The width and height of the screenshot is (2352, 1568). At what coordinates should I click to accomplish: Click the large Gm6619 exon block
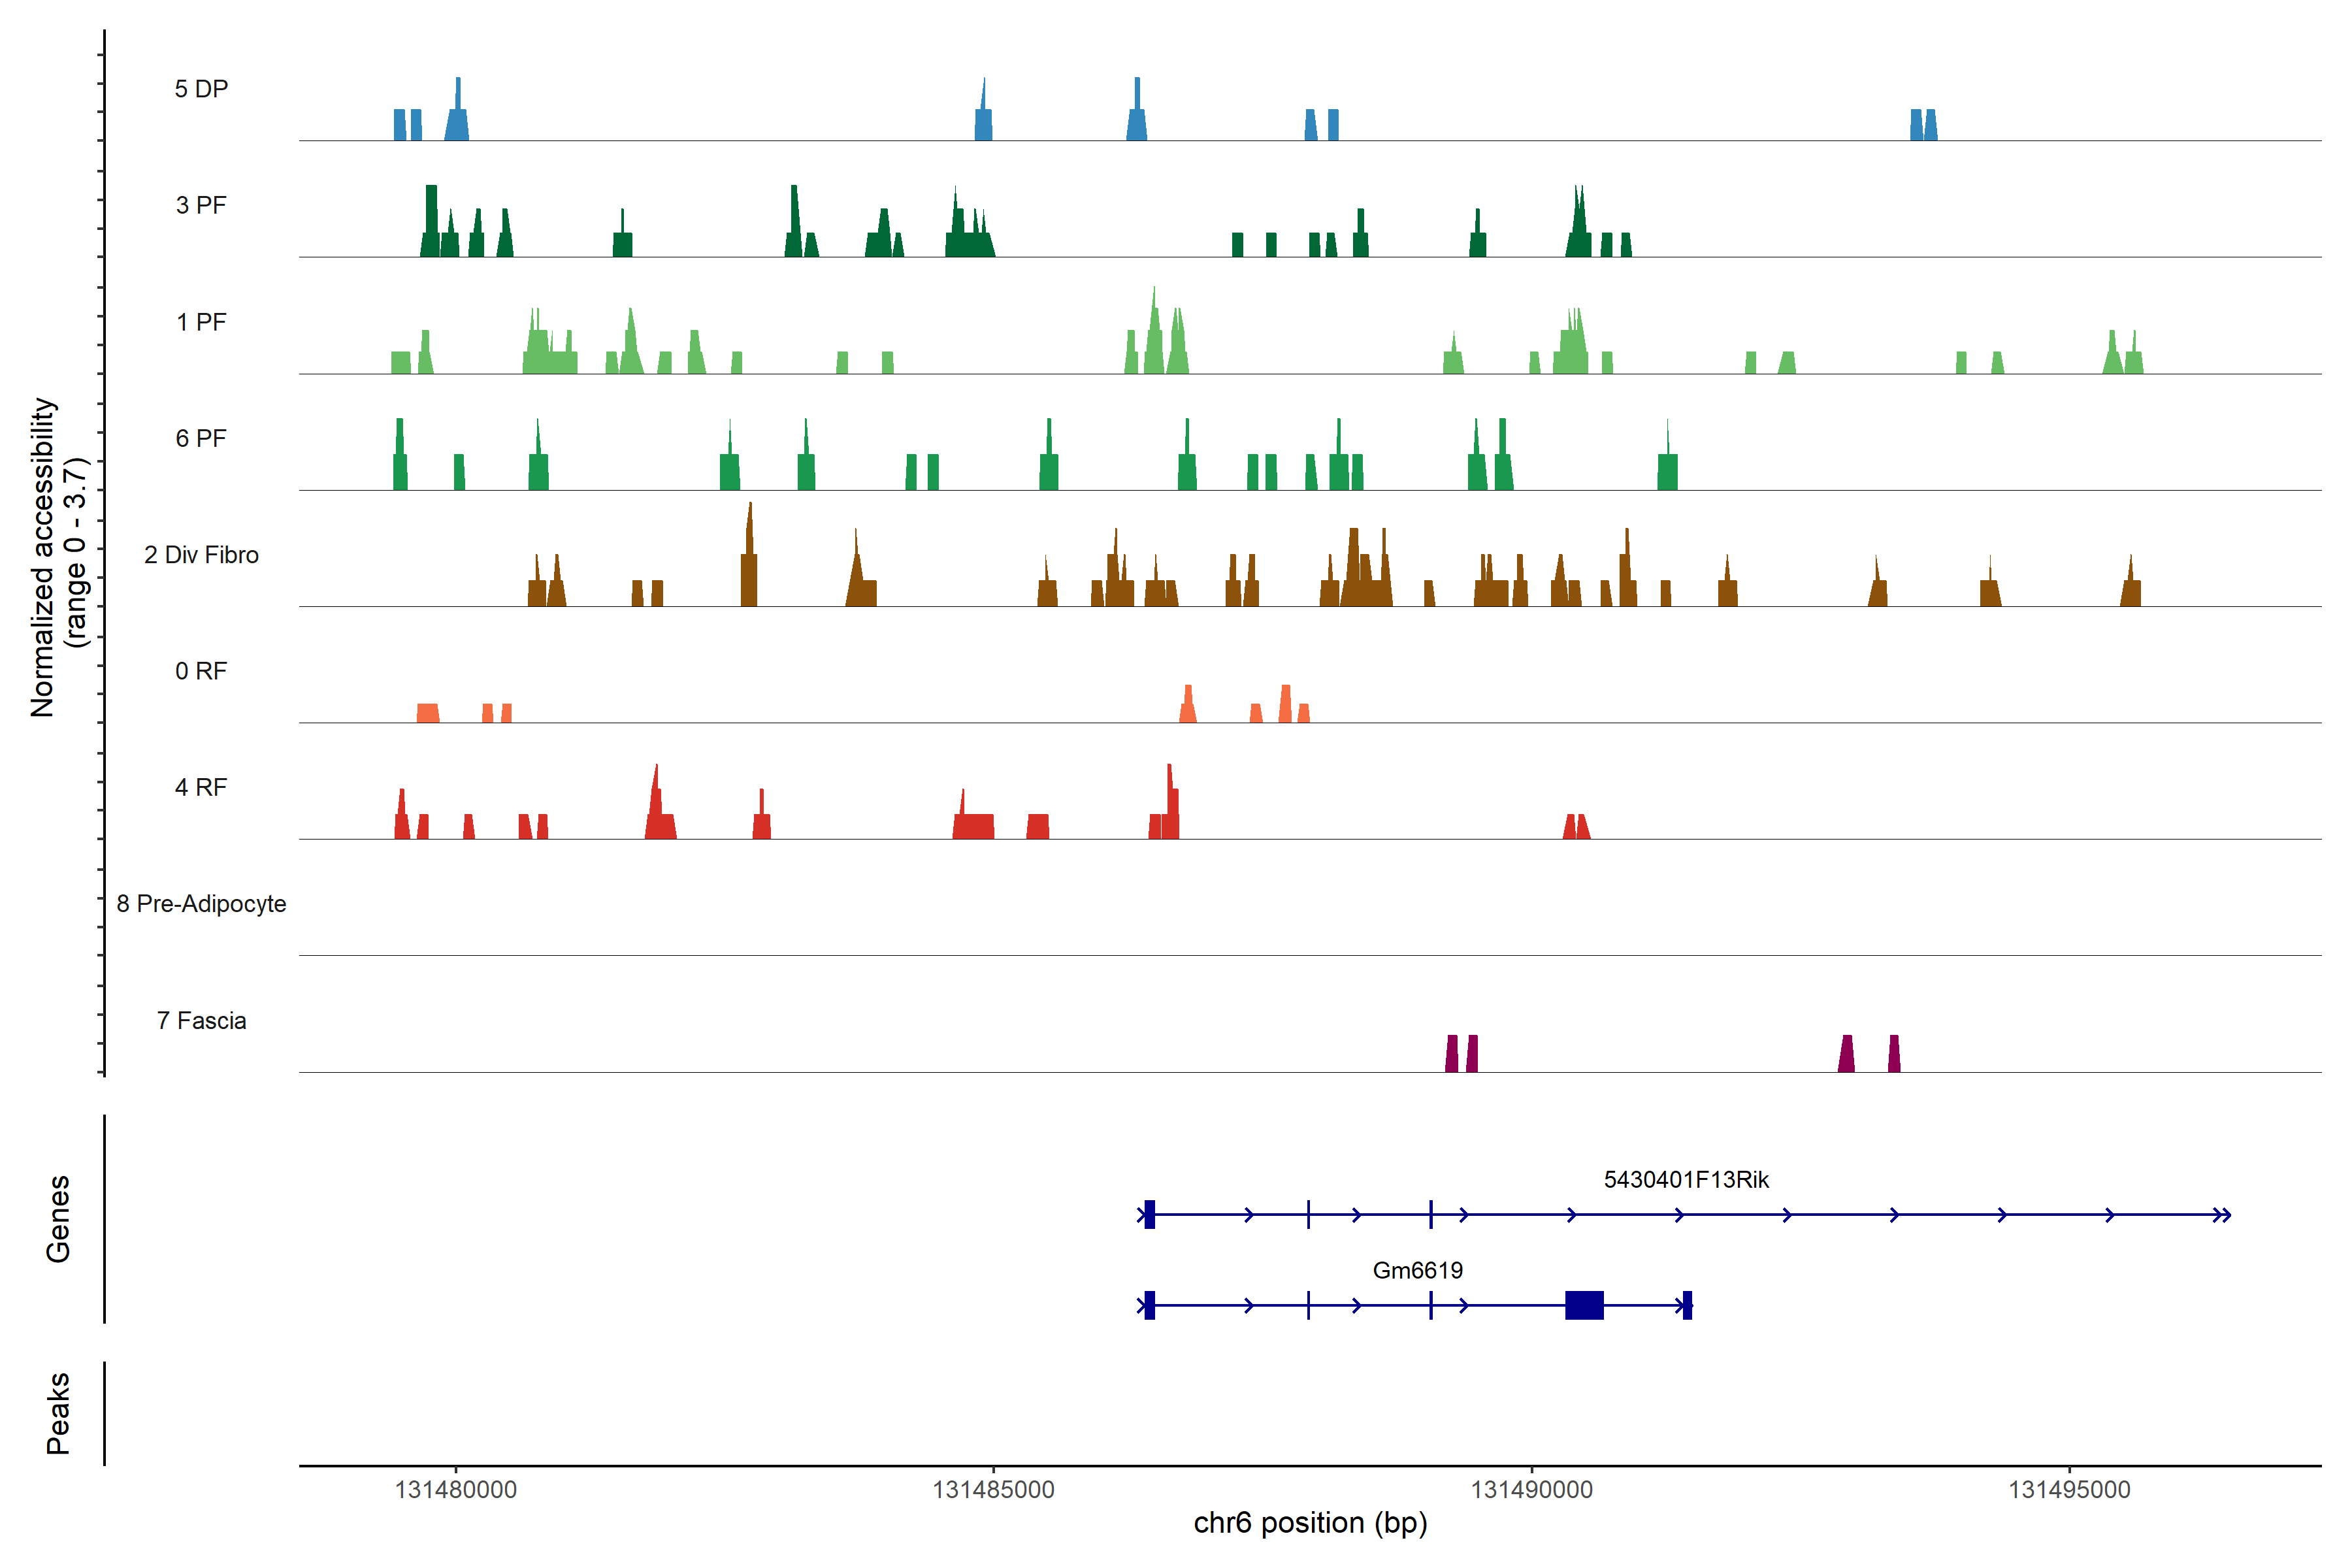(x=1584, y=1305)
